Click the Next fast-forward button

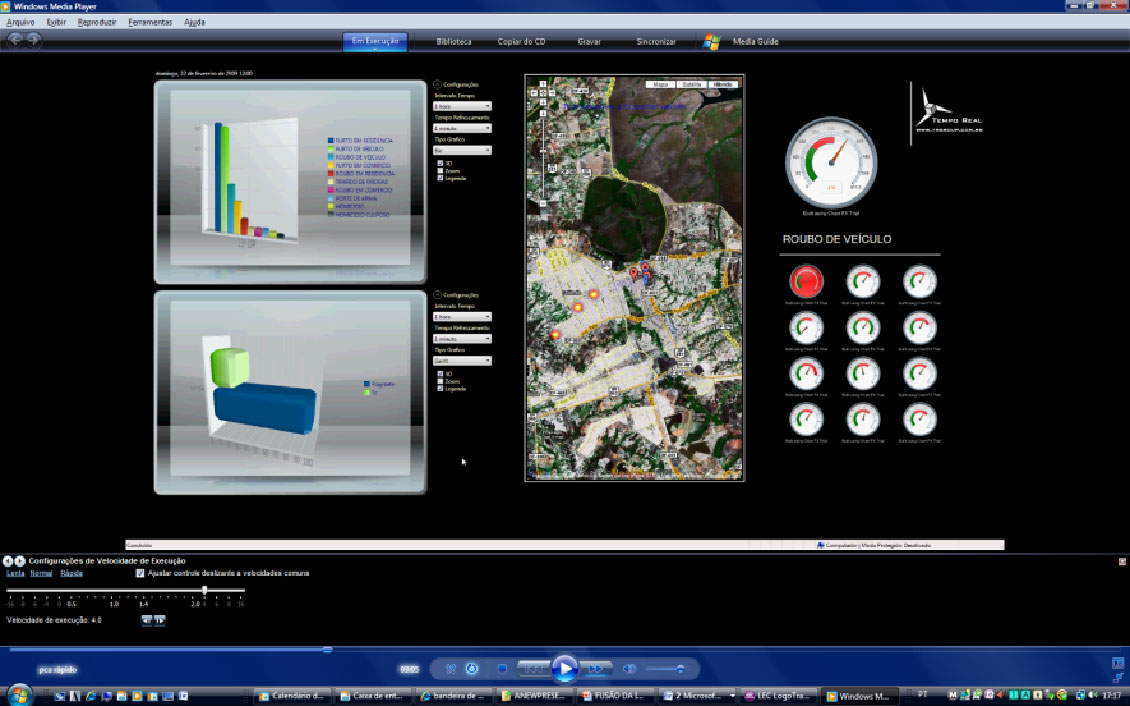click(595, 669)
